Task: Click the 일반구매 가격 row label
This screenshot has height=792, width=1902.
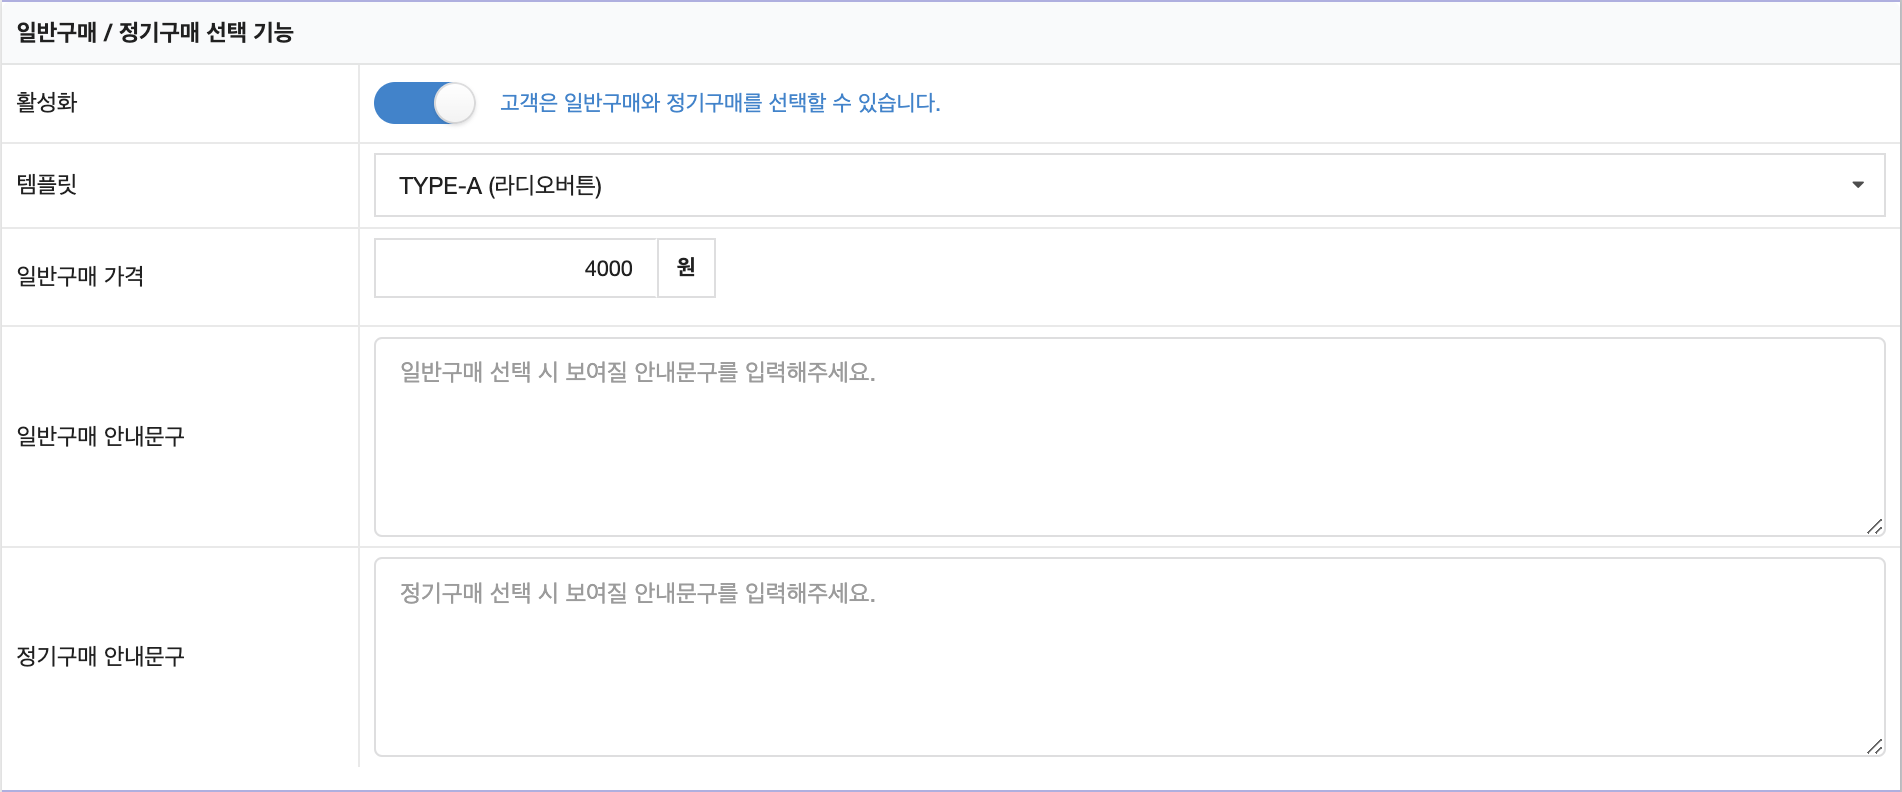Action: coord(80,276)
